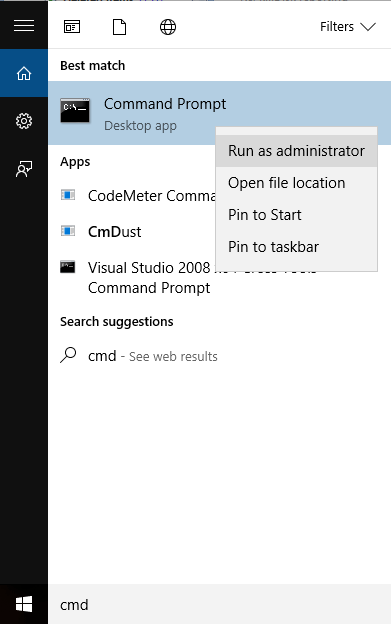The image size is (391, 624).
Task: Filter results to Apps with the apps icon
Action: pyautogui.click(x=72, y=27)
